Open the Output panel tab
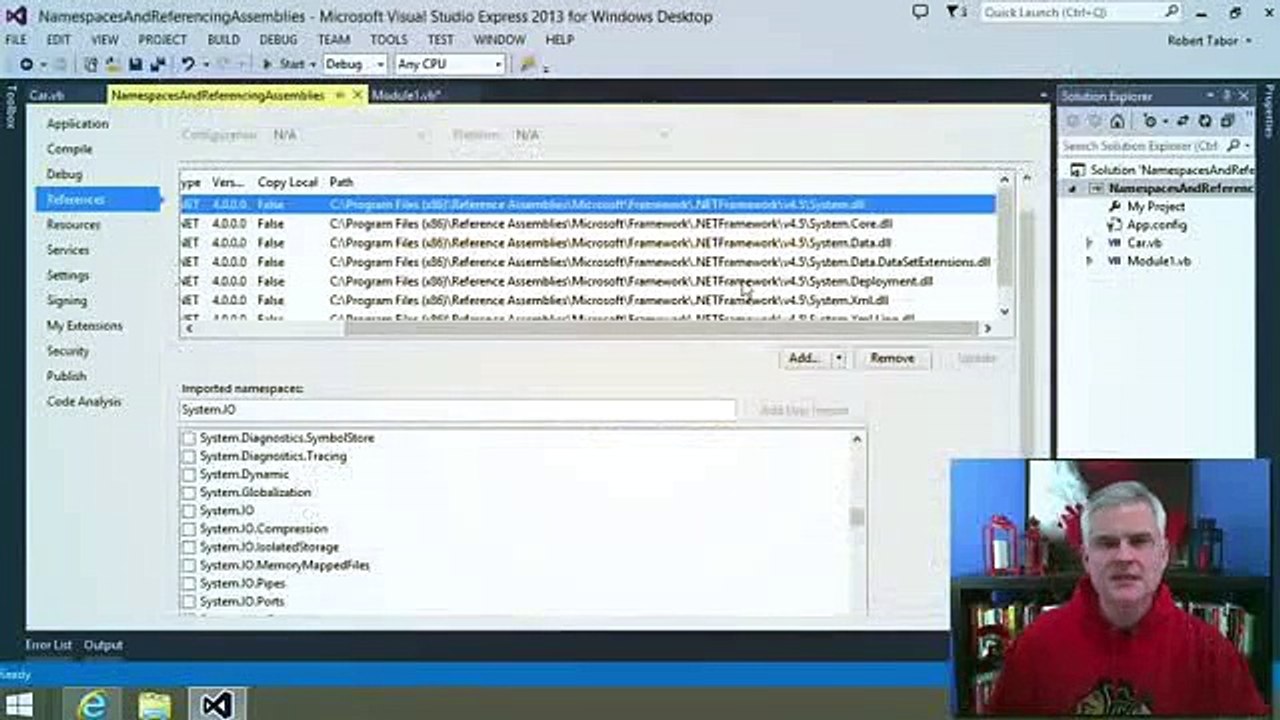The width and height of the screenshot is (1280, 720). coord(103,645)
